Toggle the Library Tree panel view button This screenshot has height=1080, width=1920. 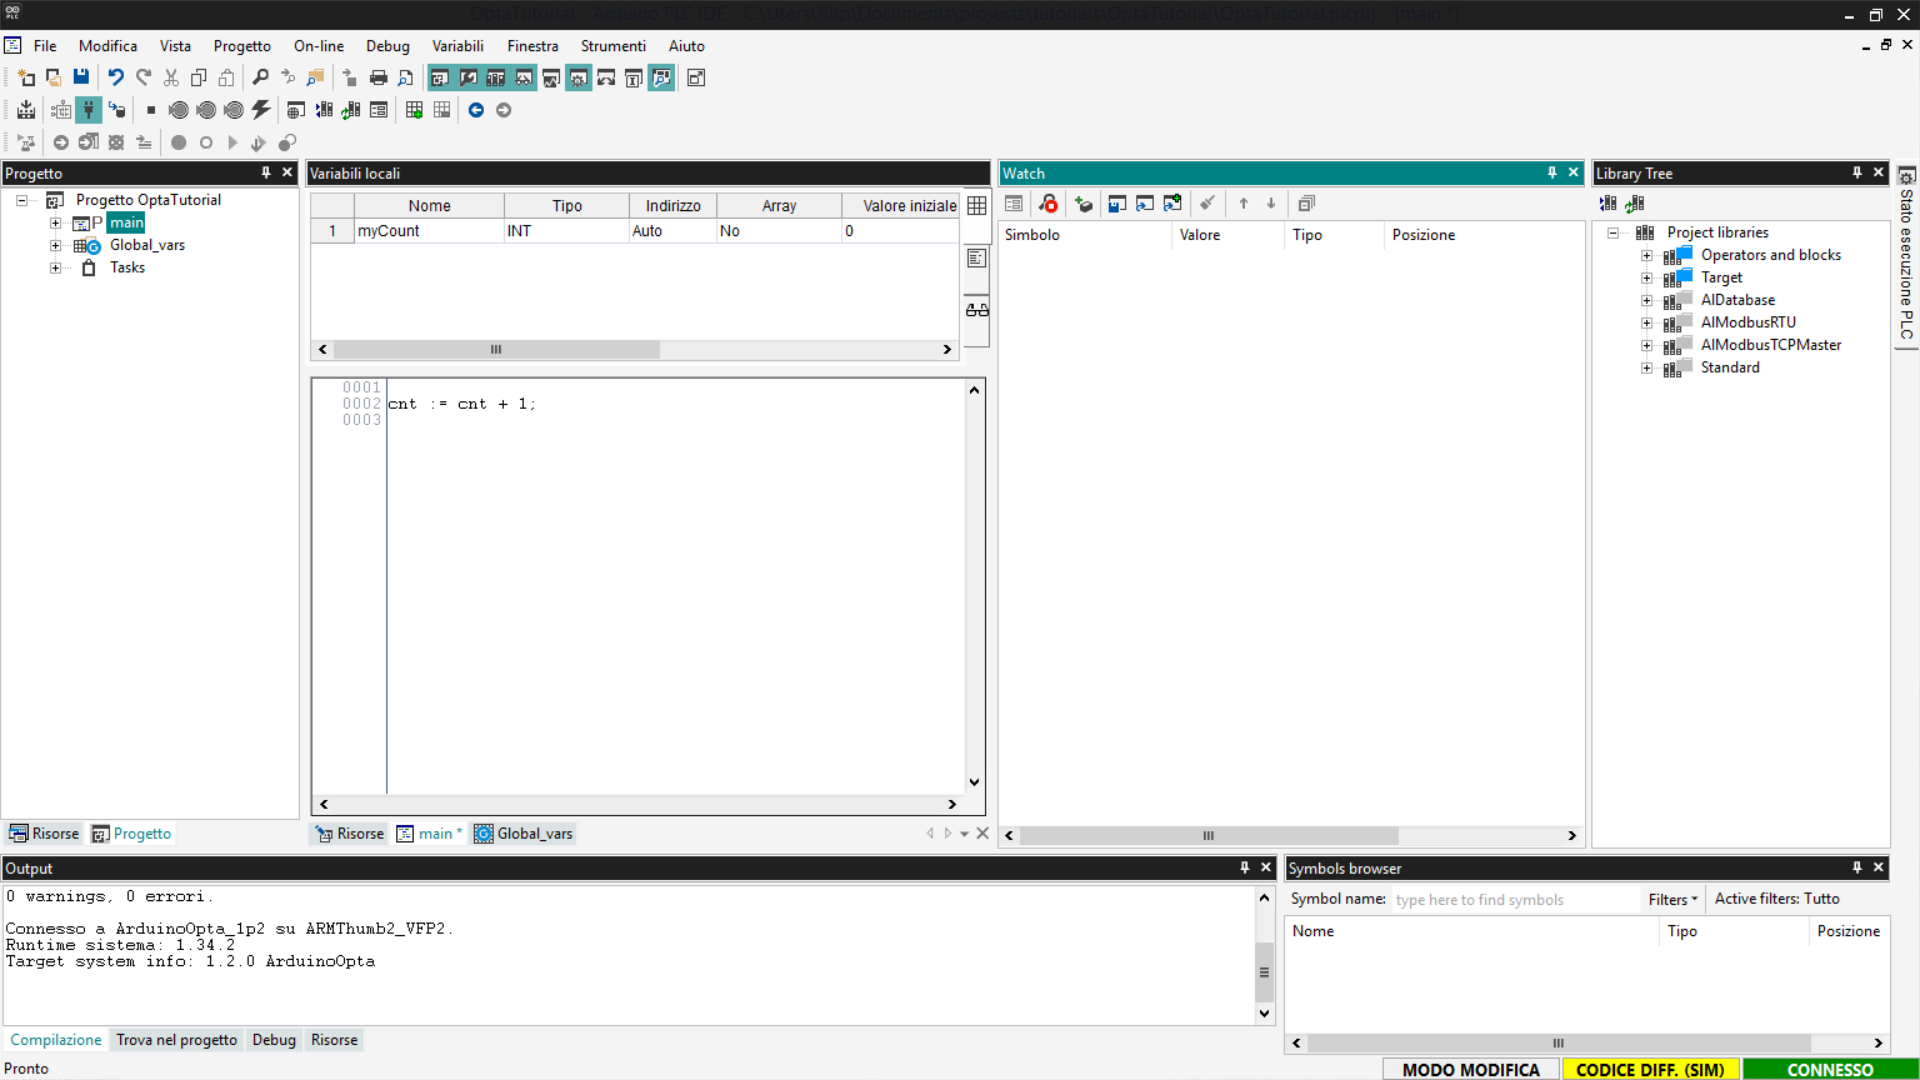496,78
